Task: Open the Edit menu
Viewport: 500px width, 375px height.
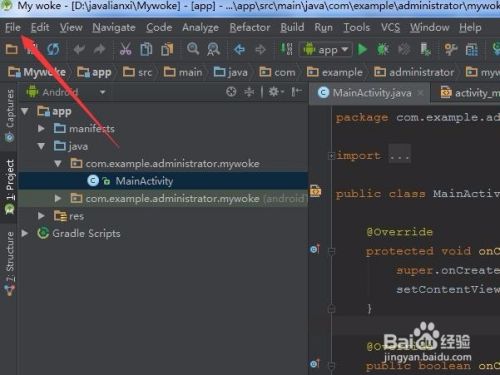Action: tap(40, 27)
